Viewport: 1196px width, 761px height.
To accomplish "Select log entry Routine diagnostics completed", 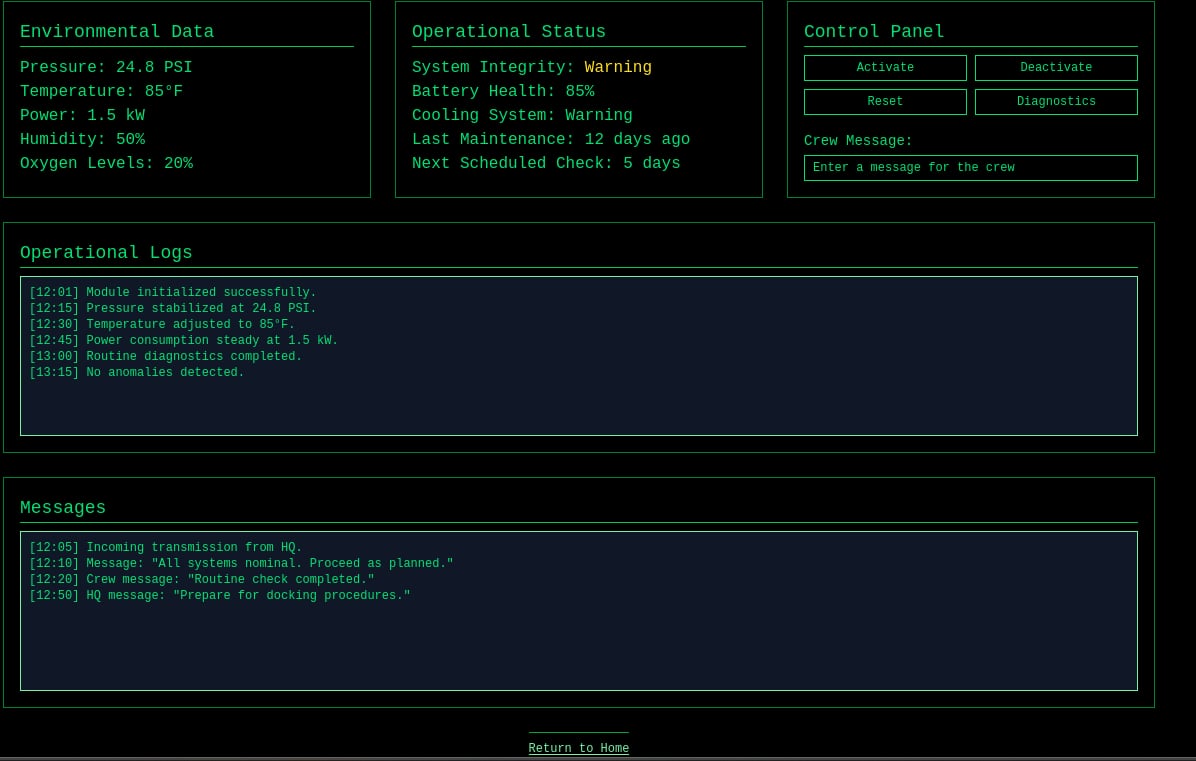I will click(166, 357).
